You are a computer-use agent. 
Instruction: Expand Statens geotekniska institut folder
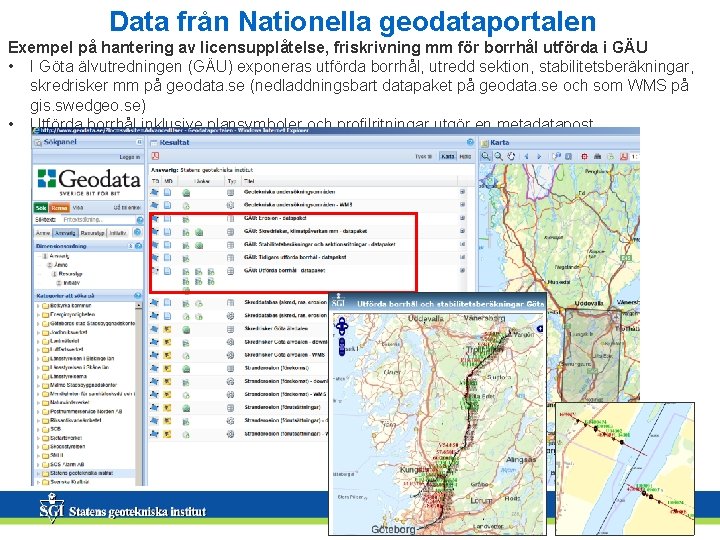coord(38,473)
